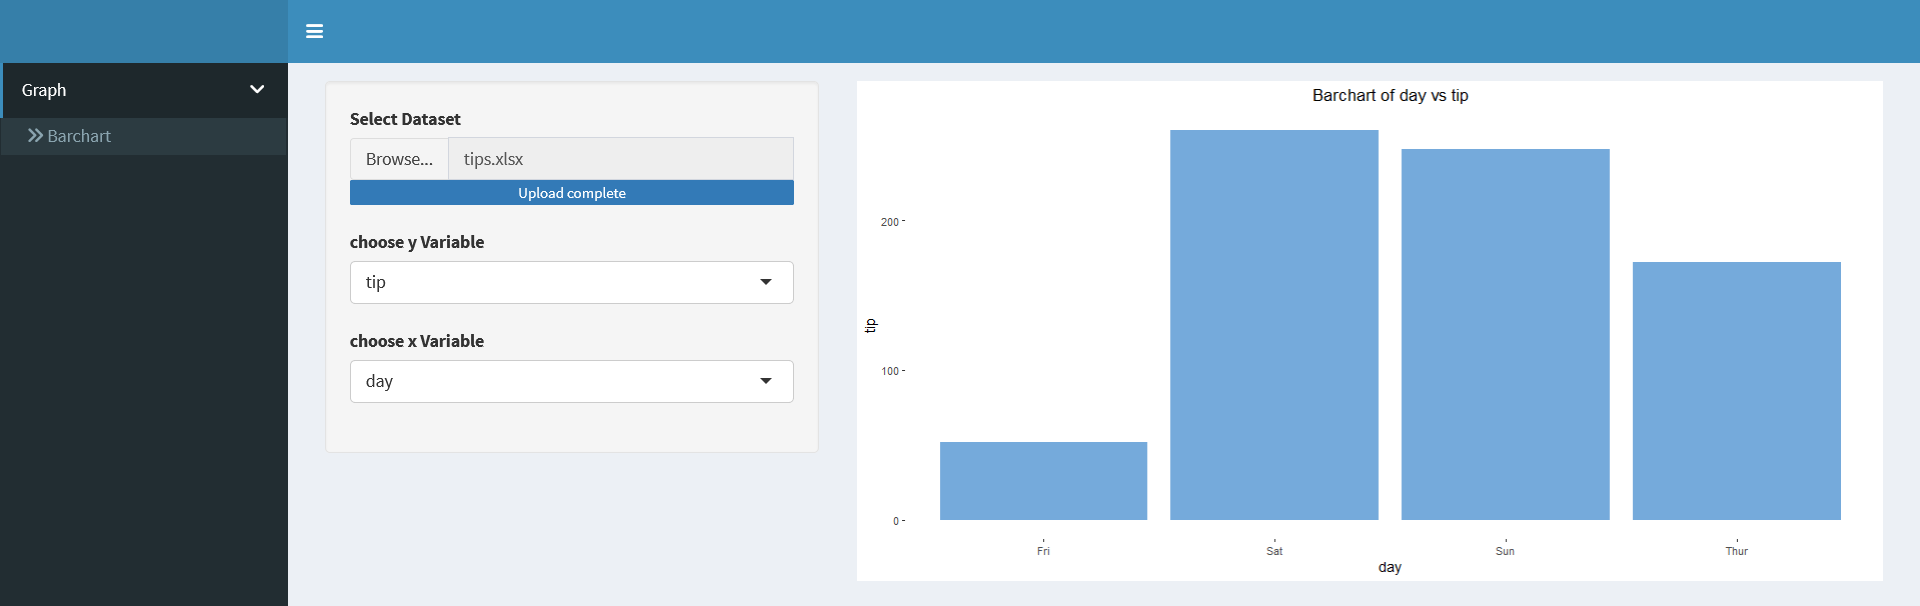Screen dimensions: 1920x606
Task: Click the Upload complete progress bar
Action: (571, 193)
